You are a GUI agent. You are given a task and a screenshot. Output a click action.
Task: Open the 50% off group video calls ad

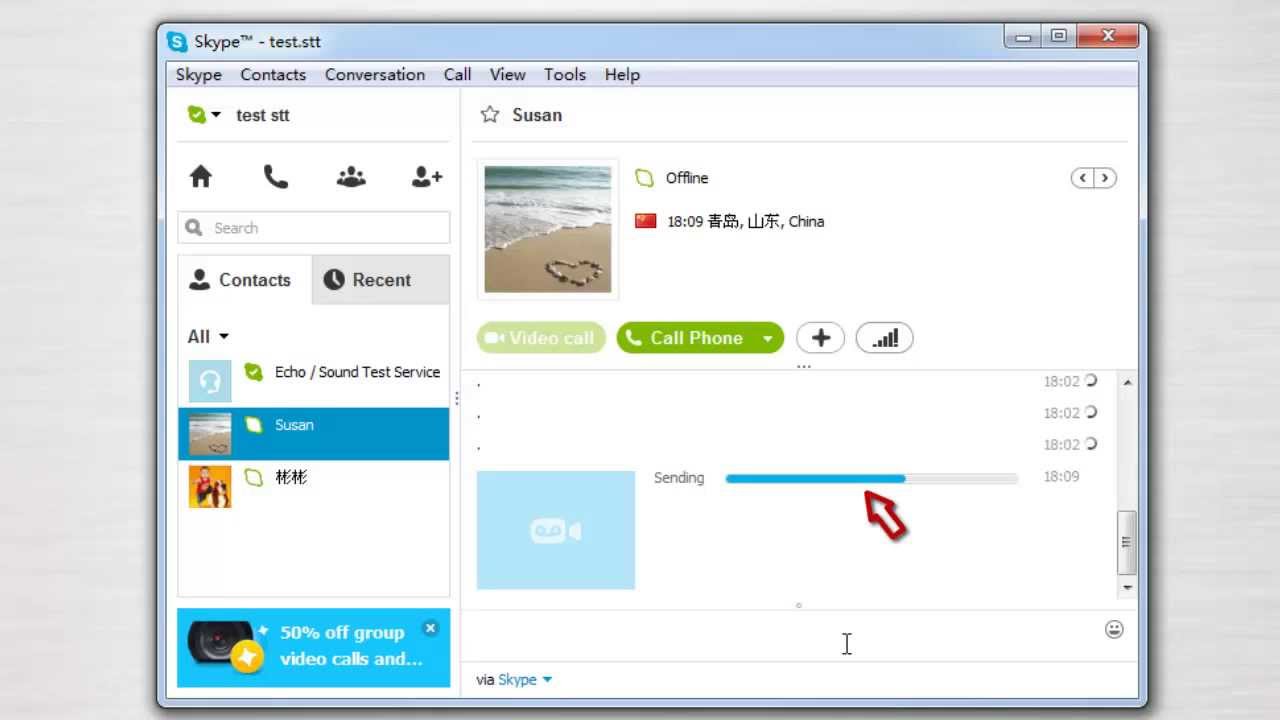(314, 647)
